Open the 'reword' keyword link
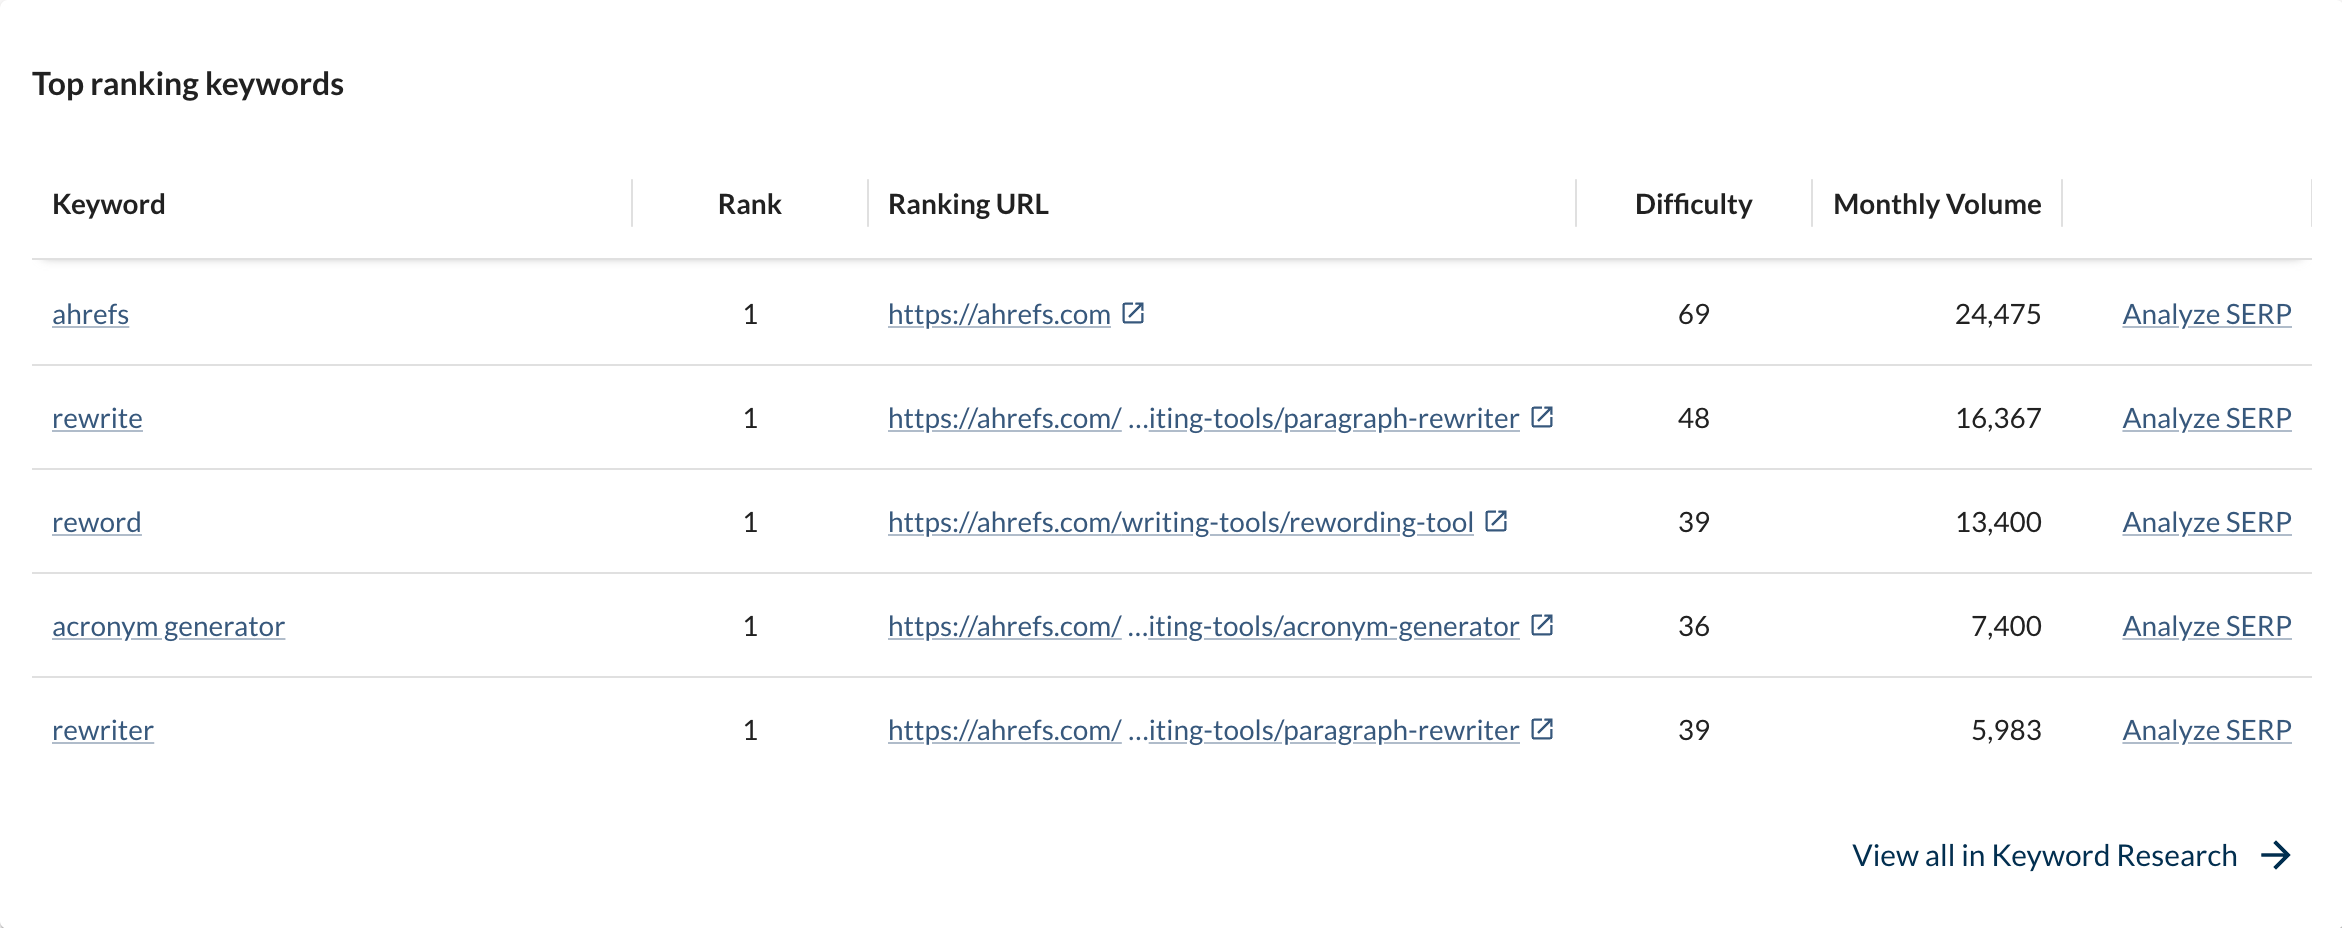The width and height of the screenshot is (2342, 928). 96,522
